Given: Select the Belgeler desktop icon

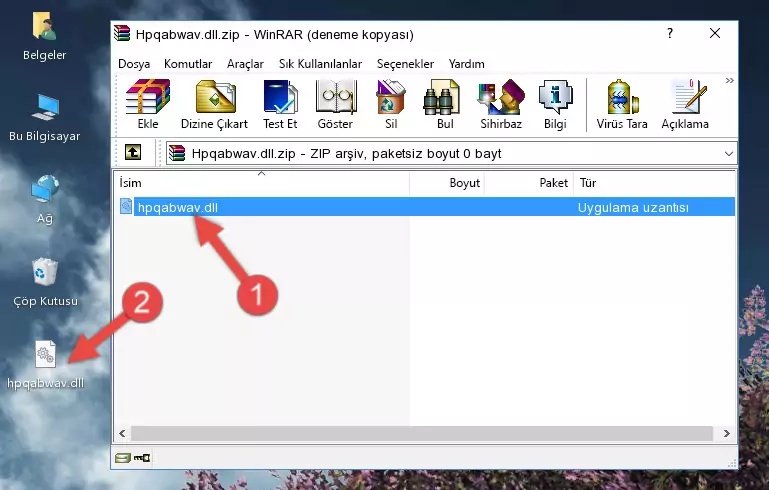Looking at the screenshot, I should click(45, 37).
